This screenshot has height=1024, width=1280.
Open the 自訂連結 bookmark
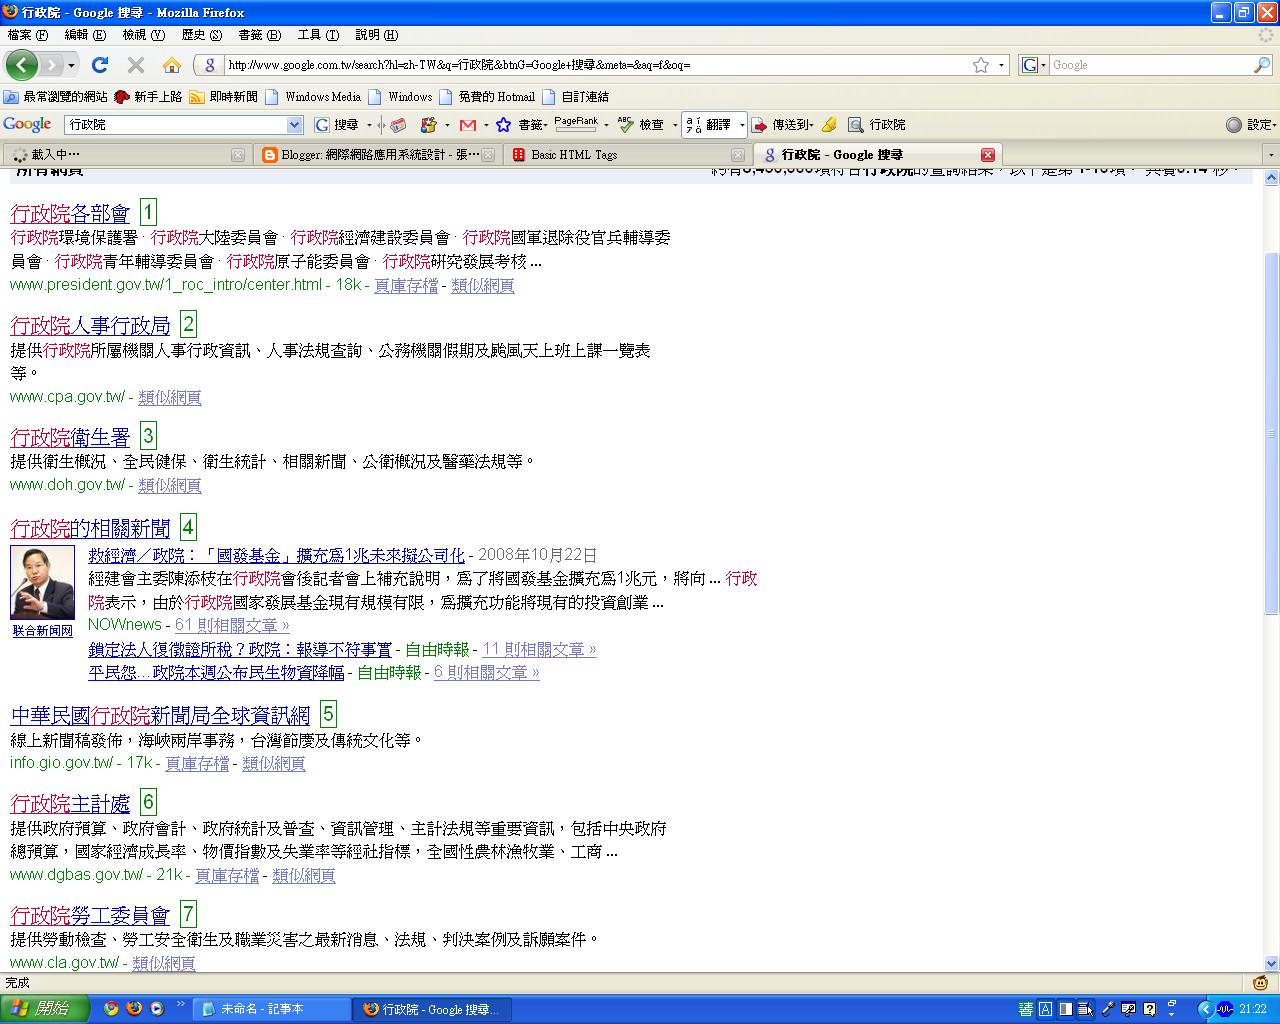[576, 97]
